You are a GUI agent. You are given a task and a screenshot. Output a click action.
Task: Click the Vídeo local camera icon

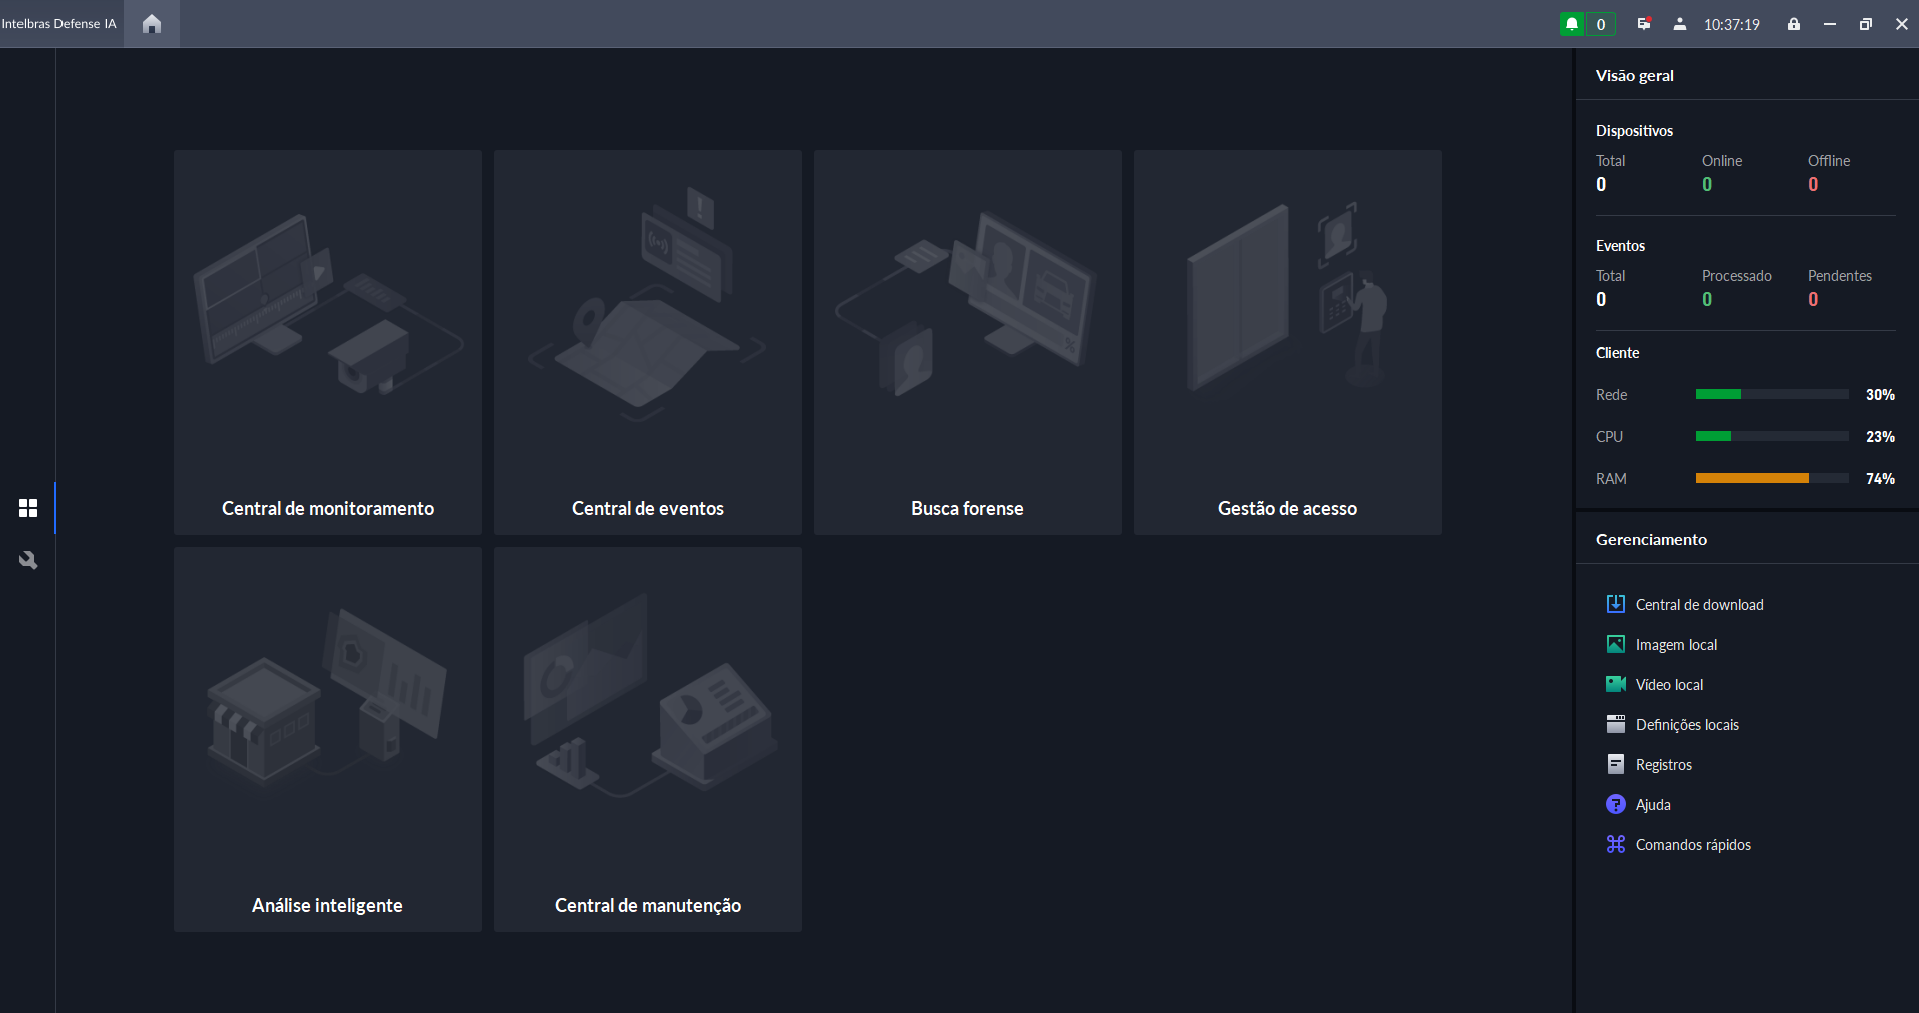tap(1615, 684)
